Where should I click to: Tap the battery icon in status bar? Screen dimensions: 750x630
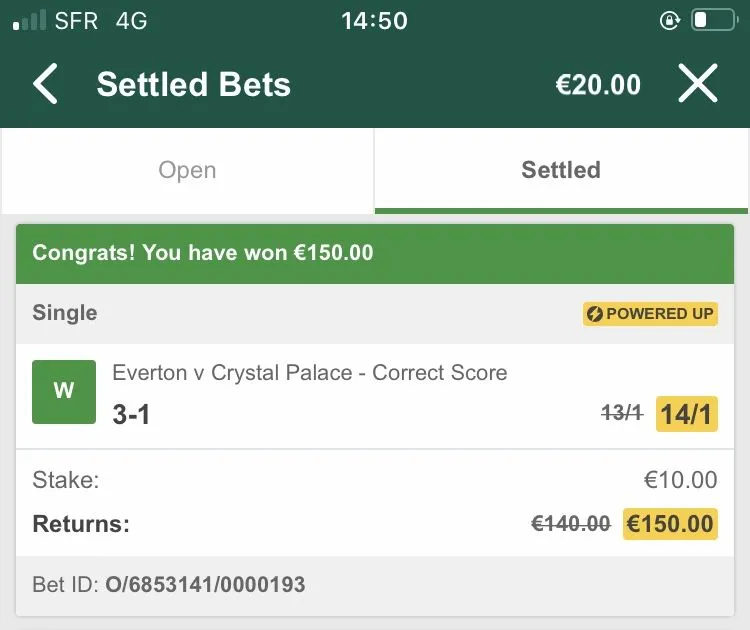tap(713, 20)
